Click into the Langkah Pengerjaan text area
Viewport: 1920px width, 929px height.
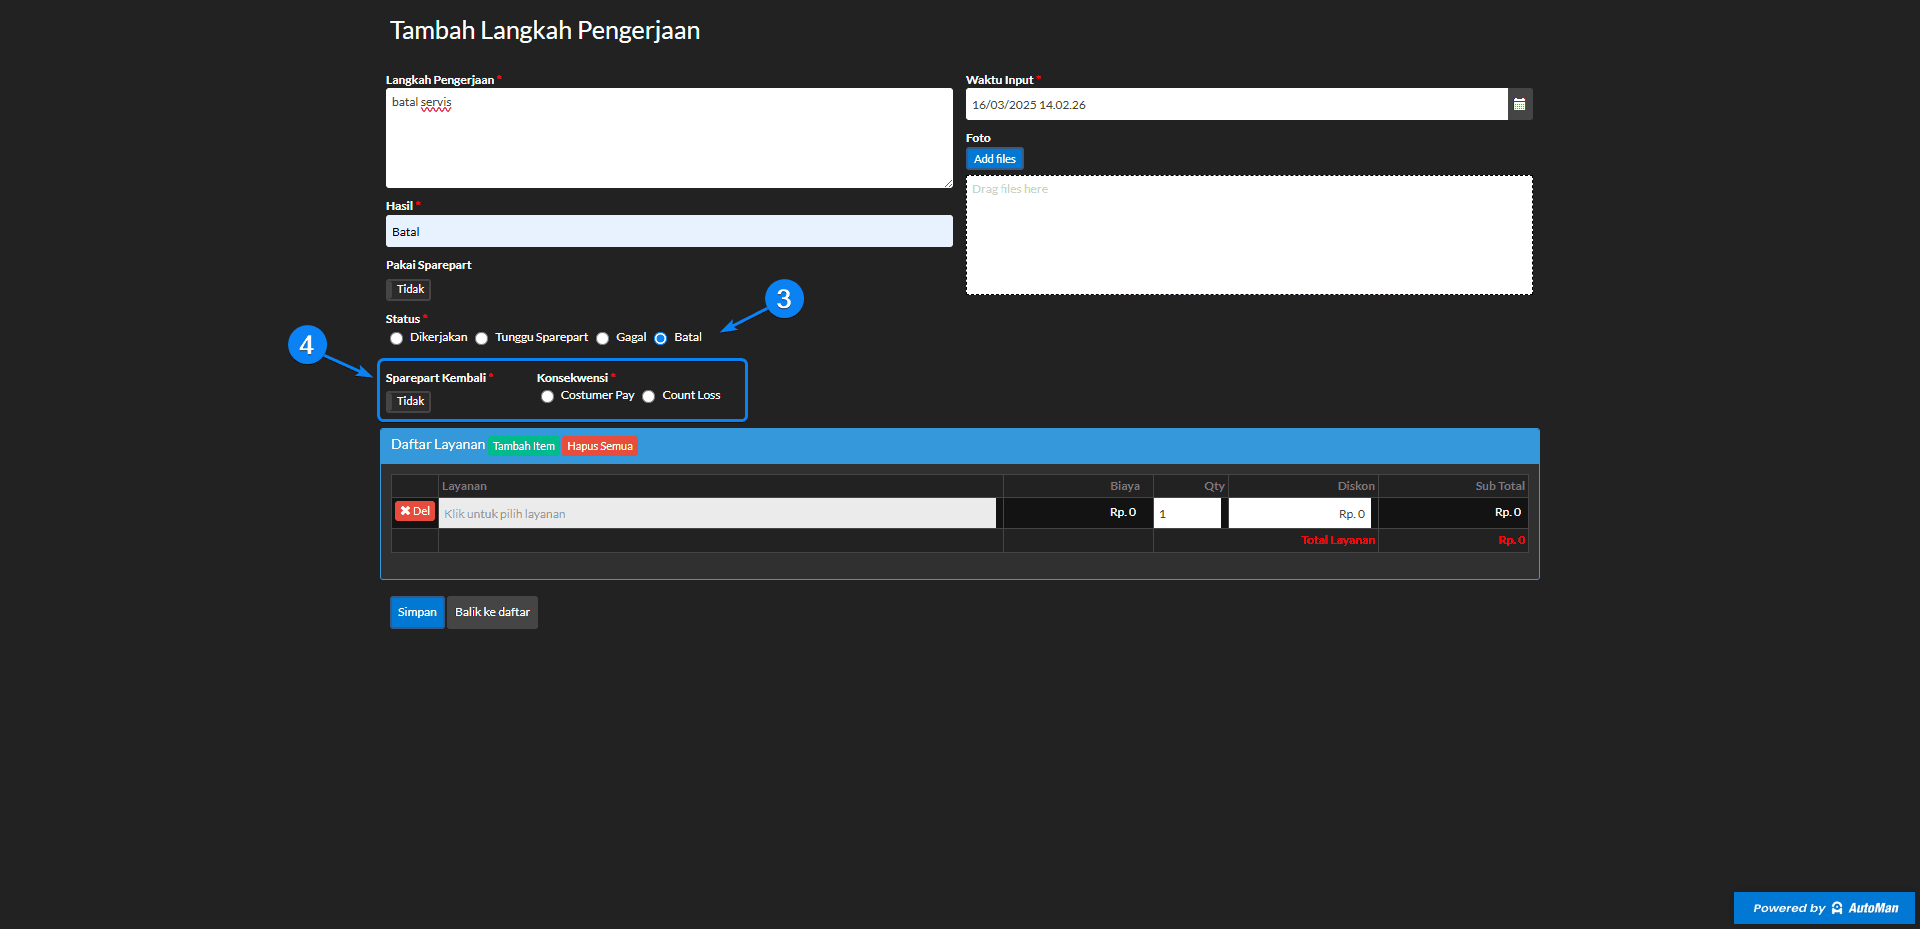(668, 138)
